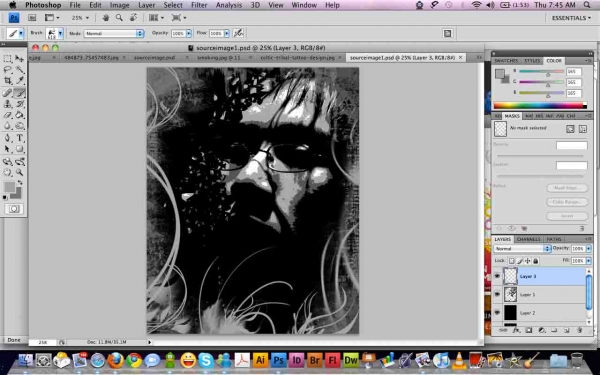Select the Eyedropper tool

pyautogui.click(x=20, y=80)
